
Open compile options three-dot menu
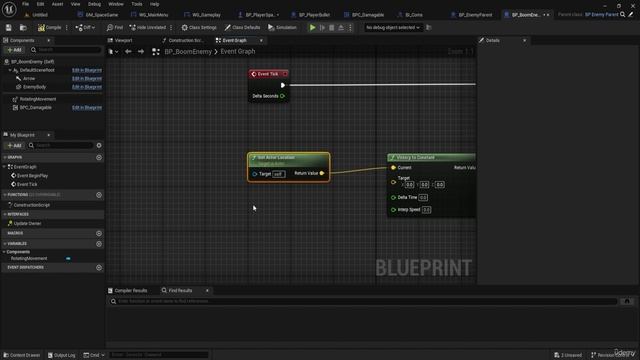click(67, 27)
